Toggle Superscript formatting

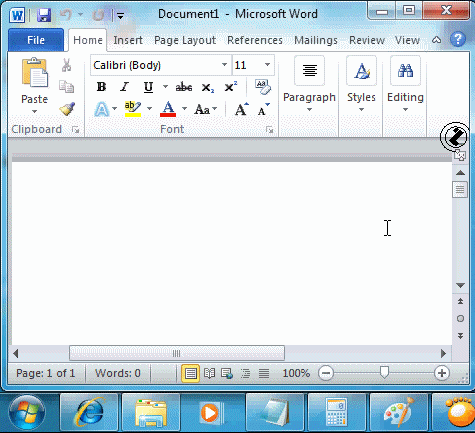click(230, 87)
